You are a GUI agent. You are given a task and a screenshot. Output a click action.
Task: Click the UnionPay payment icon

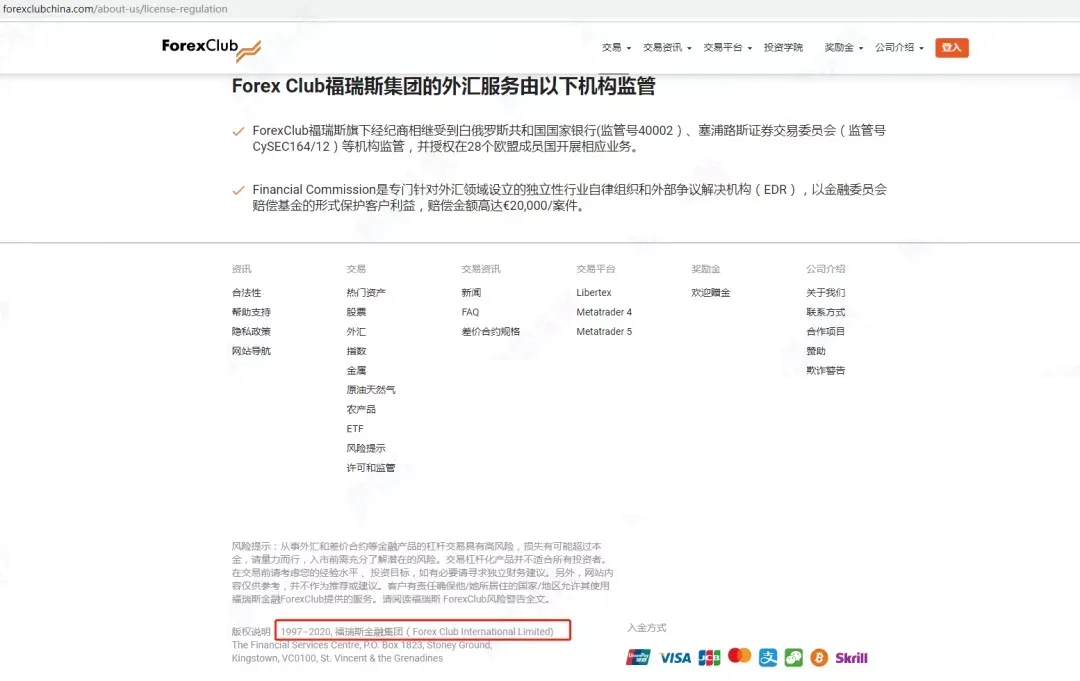[638, 658]
